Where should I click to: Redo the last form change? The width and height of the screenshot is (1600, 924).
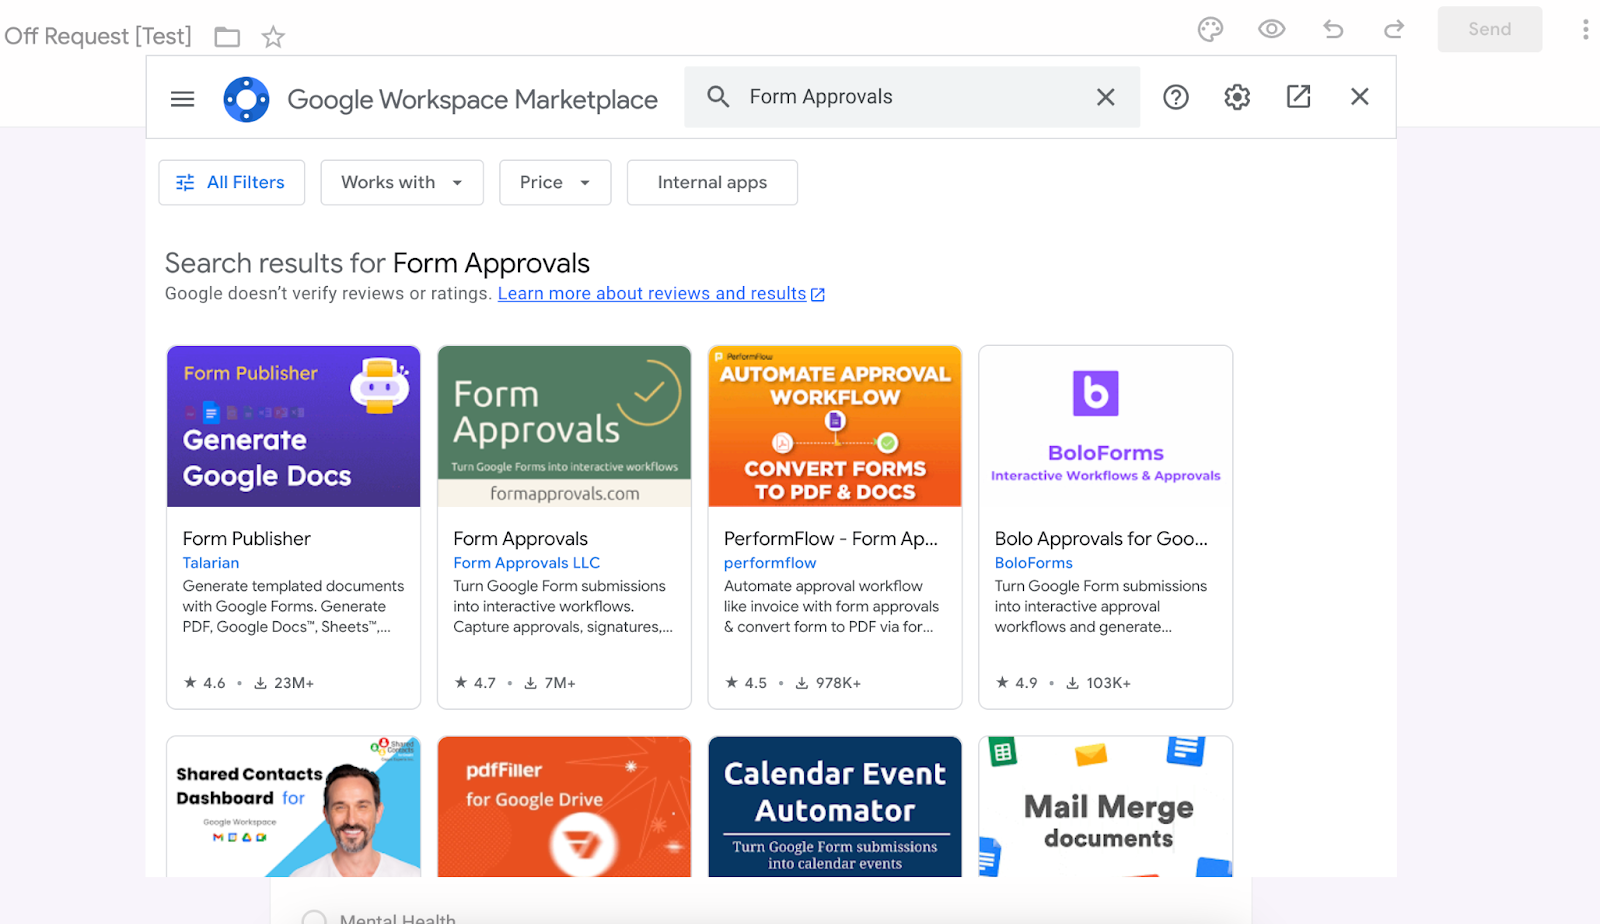coord(1394,30)
